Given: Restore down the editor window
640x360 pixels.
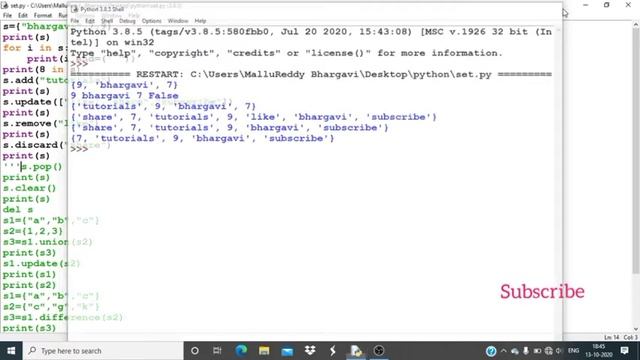Looking at the screenshot, I should pos(607,5).
